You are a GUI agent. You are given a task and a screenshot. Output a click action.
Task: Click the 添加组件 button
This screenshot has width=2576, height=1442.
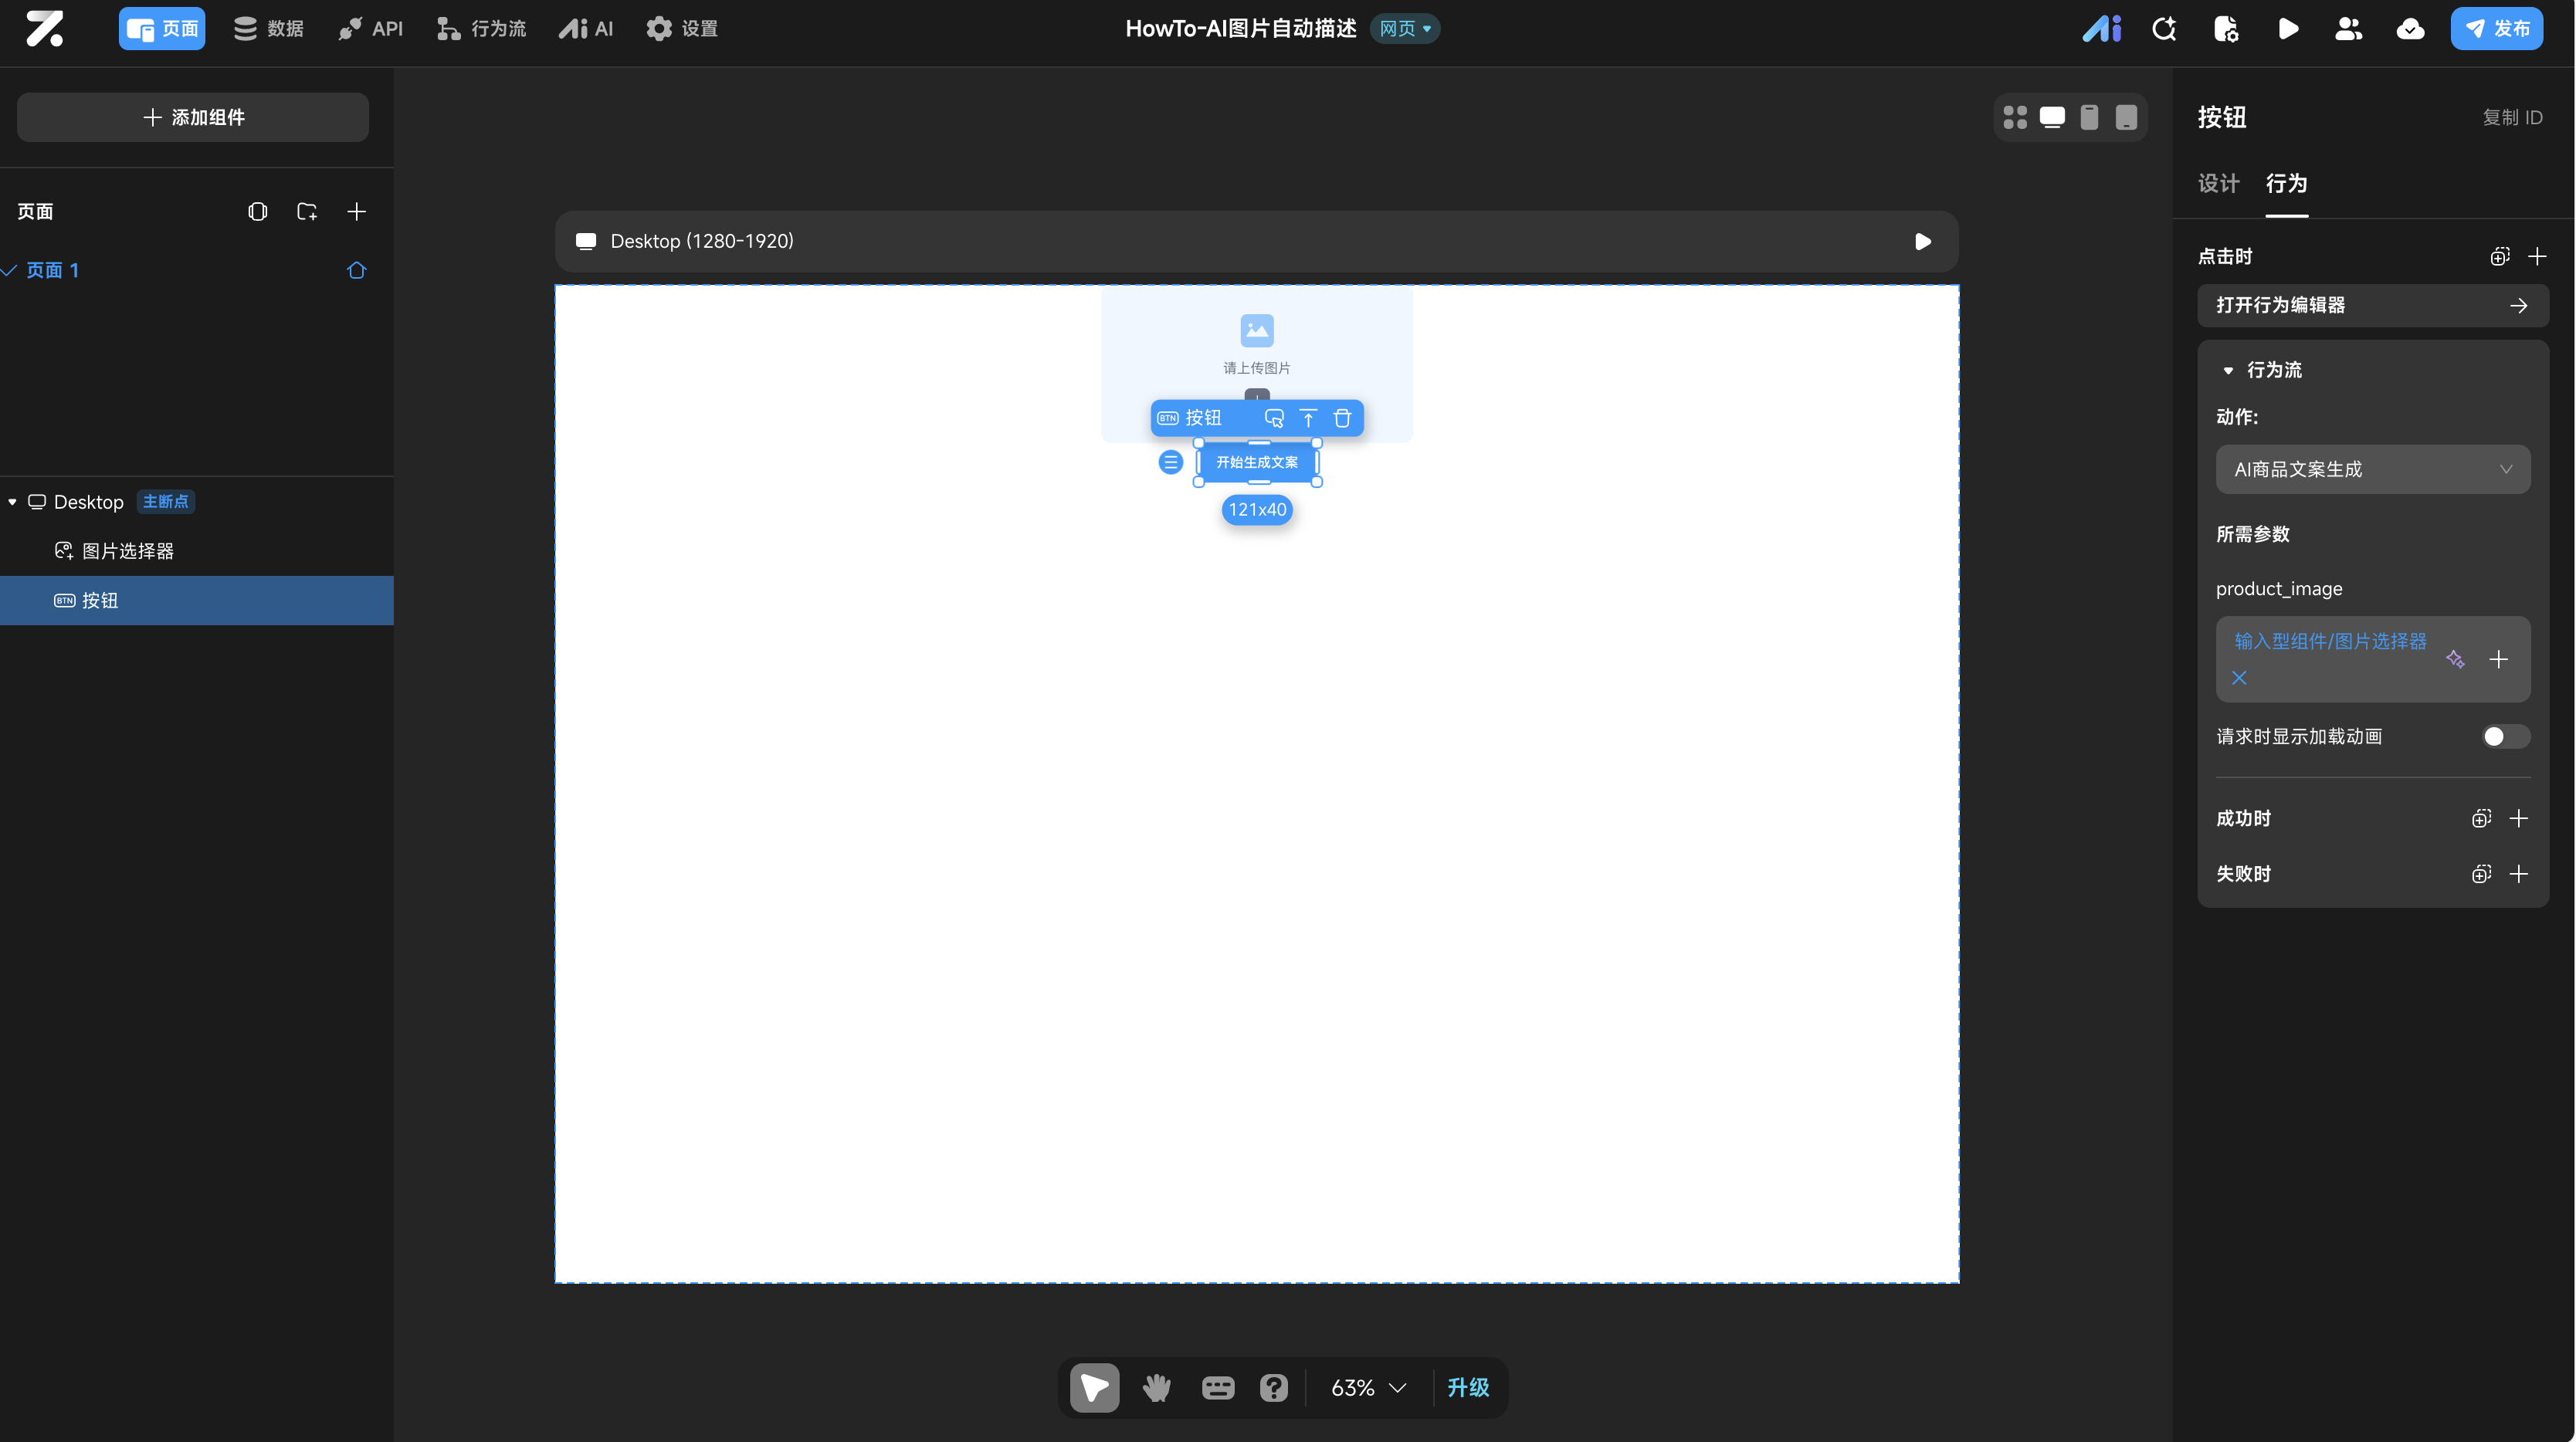[193, 117]
